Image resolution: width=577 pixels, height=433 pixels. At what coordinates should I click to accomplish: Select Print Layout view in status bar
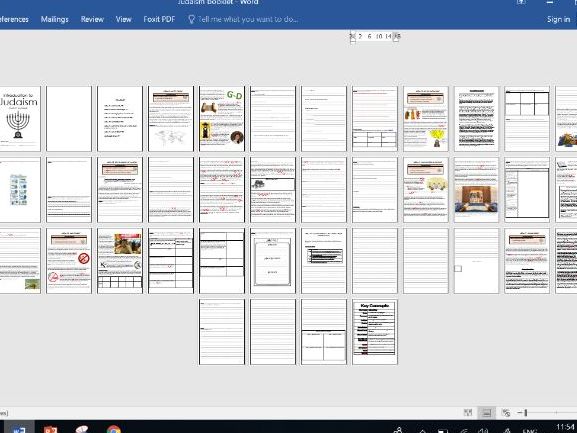486,413
